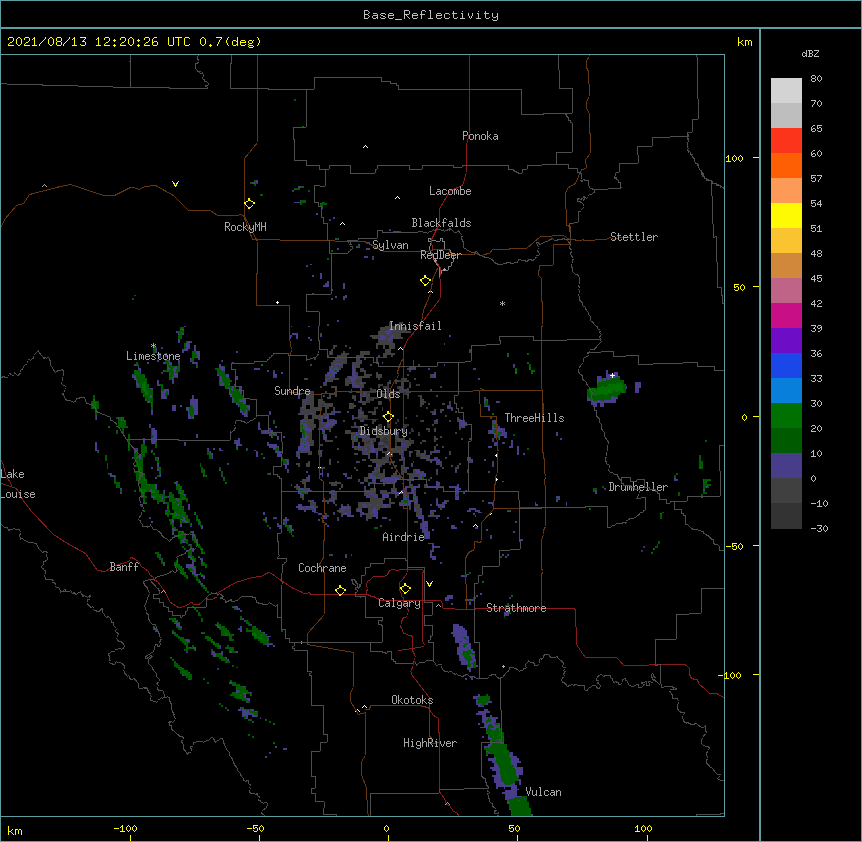
Task: Click the yellow 54 dBZ legend swatch
Action: [x=786, y=215]
